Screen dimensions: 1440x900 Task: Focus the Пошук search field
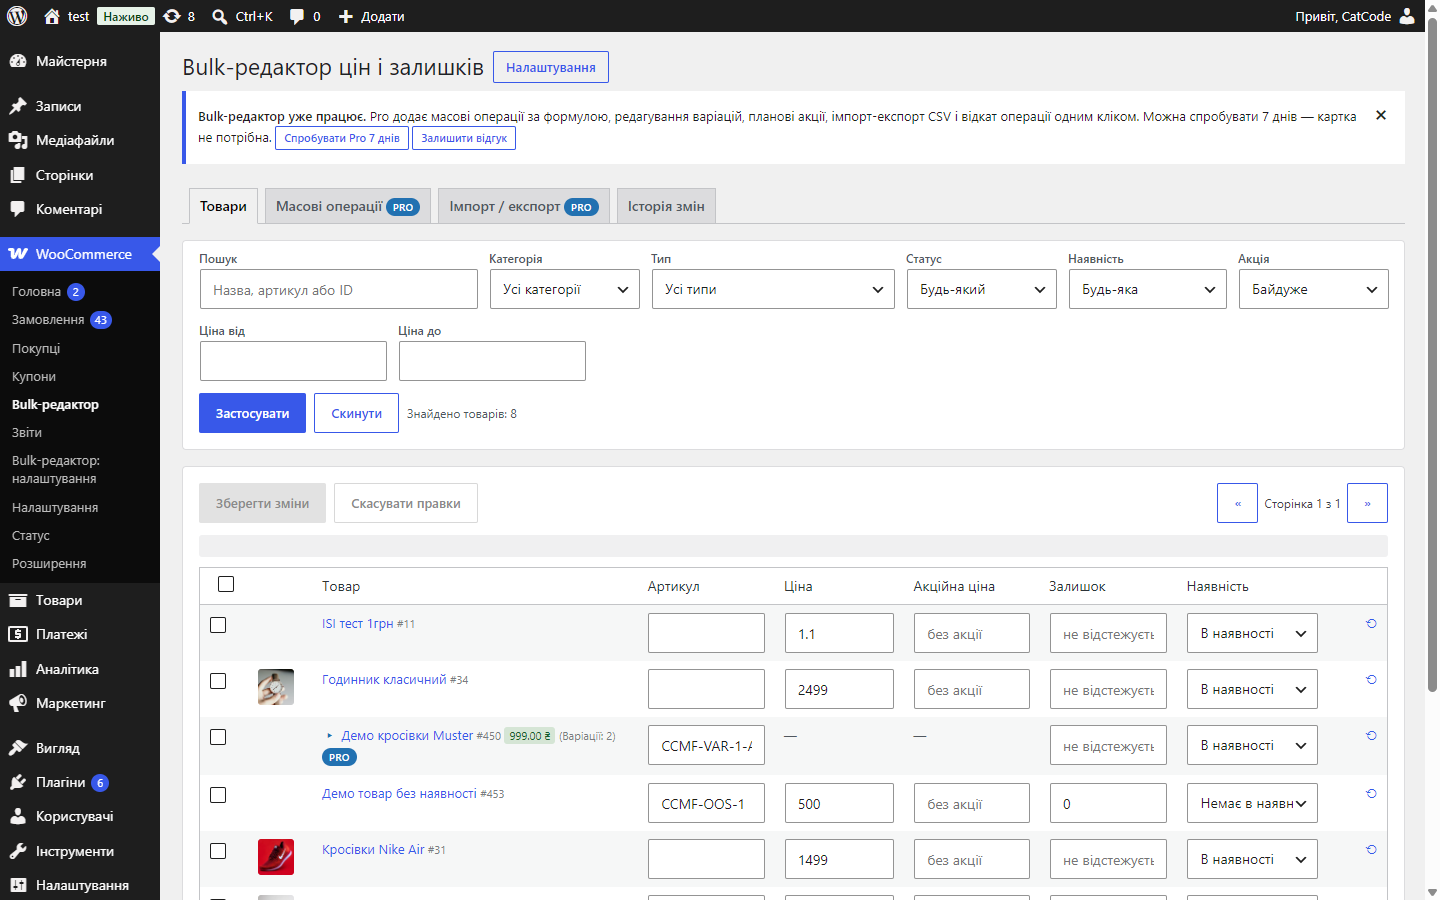339,289
